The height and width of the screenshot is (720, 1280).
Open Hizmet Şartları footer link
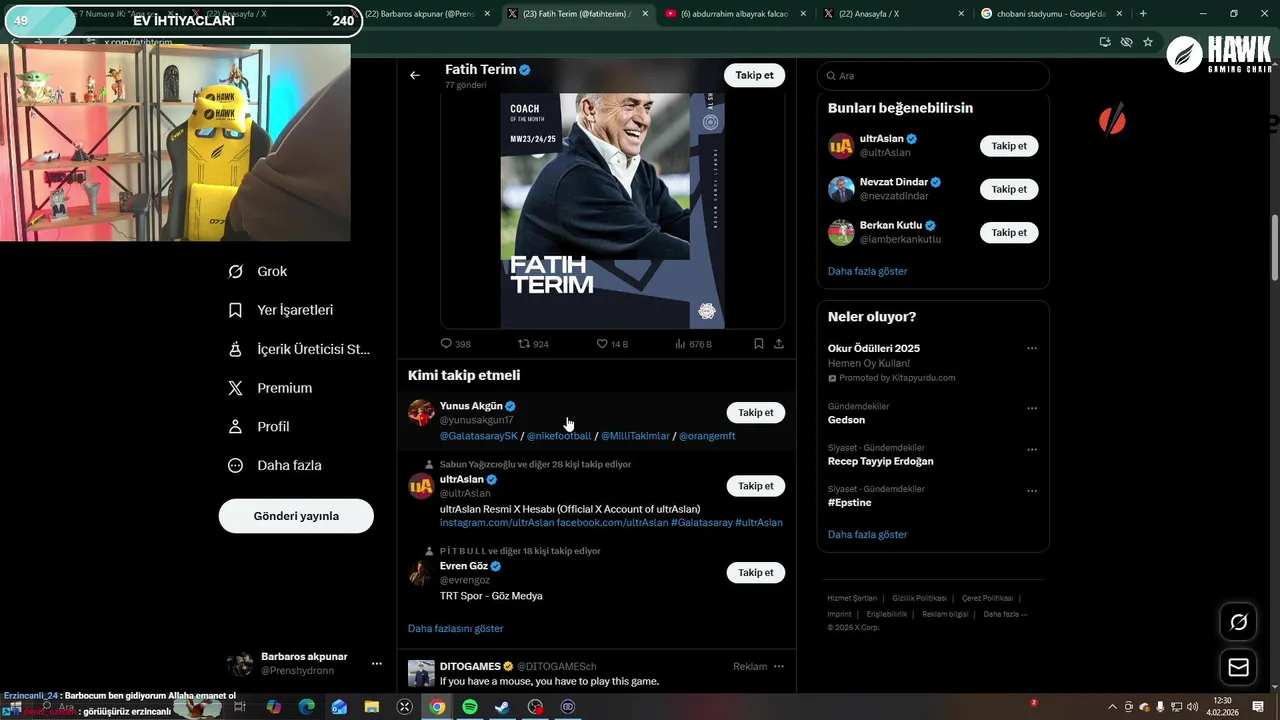[852, 598]
